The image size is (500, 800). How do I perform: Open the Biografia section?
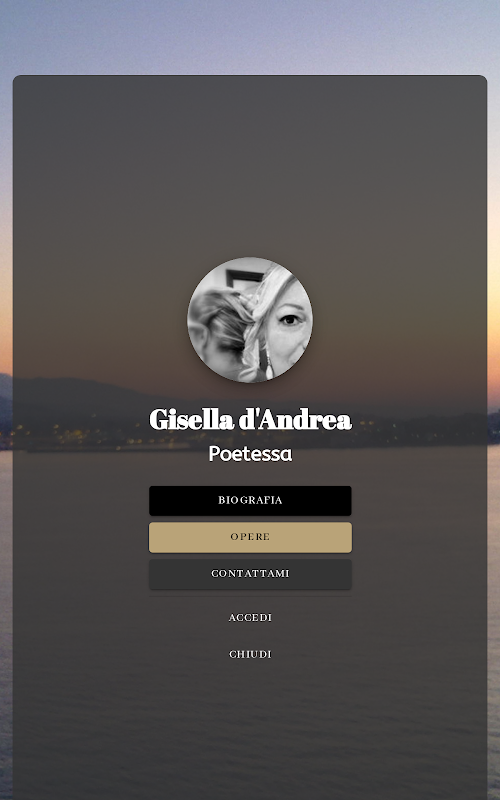point(250,501)
